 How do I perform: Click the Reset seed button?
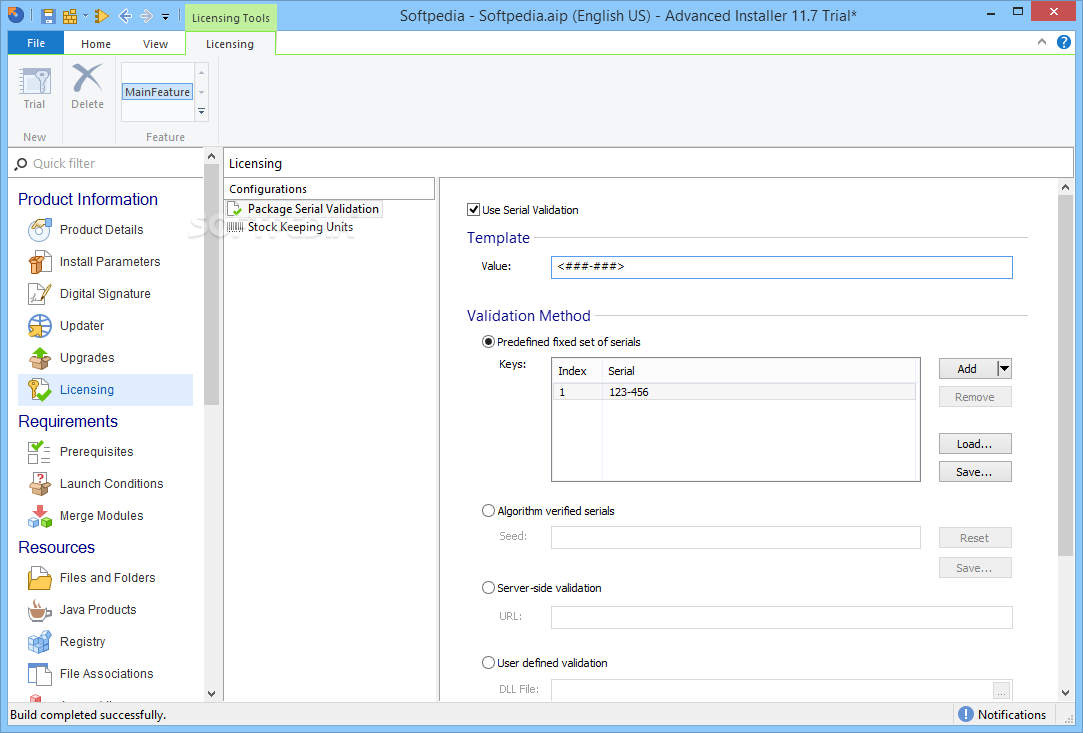pos(975,538)
